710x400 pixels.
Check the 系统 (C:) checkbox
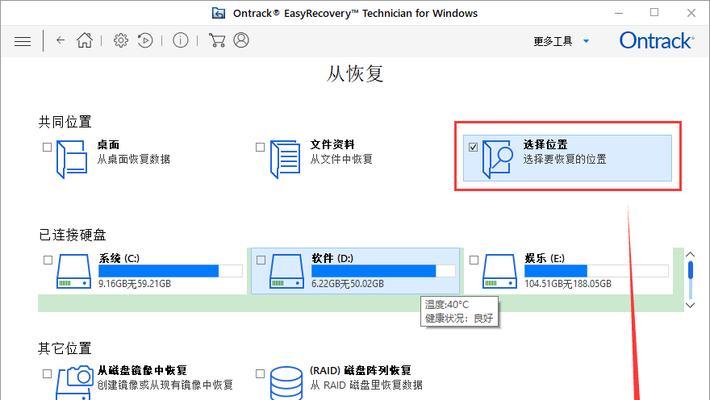48,260
